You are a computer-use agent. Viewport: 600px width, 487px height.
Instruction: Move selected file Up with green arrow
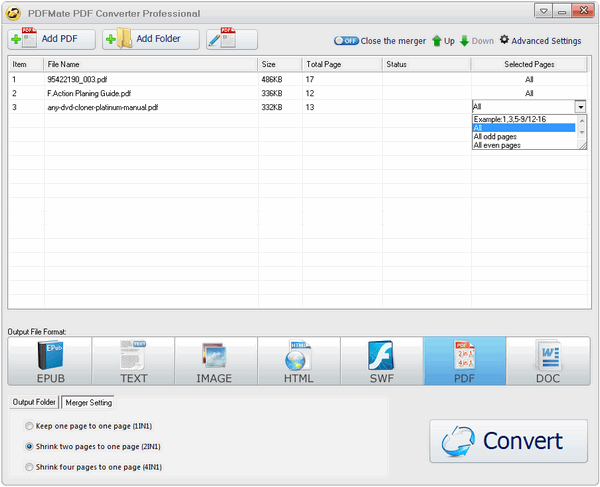click(x=443, y=41)
